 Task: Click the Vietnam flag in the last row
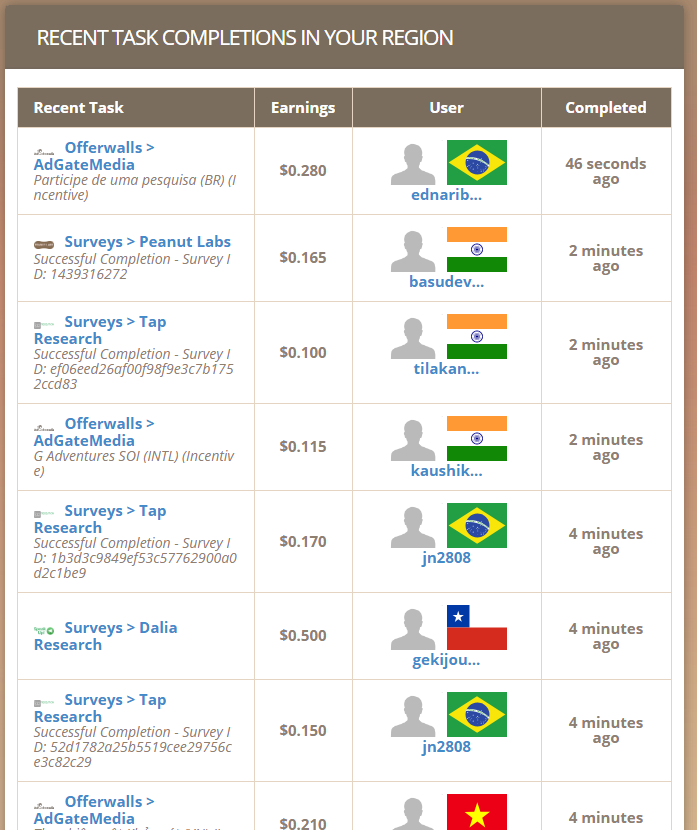point(476,811)
